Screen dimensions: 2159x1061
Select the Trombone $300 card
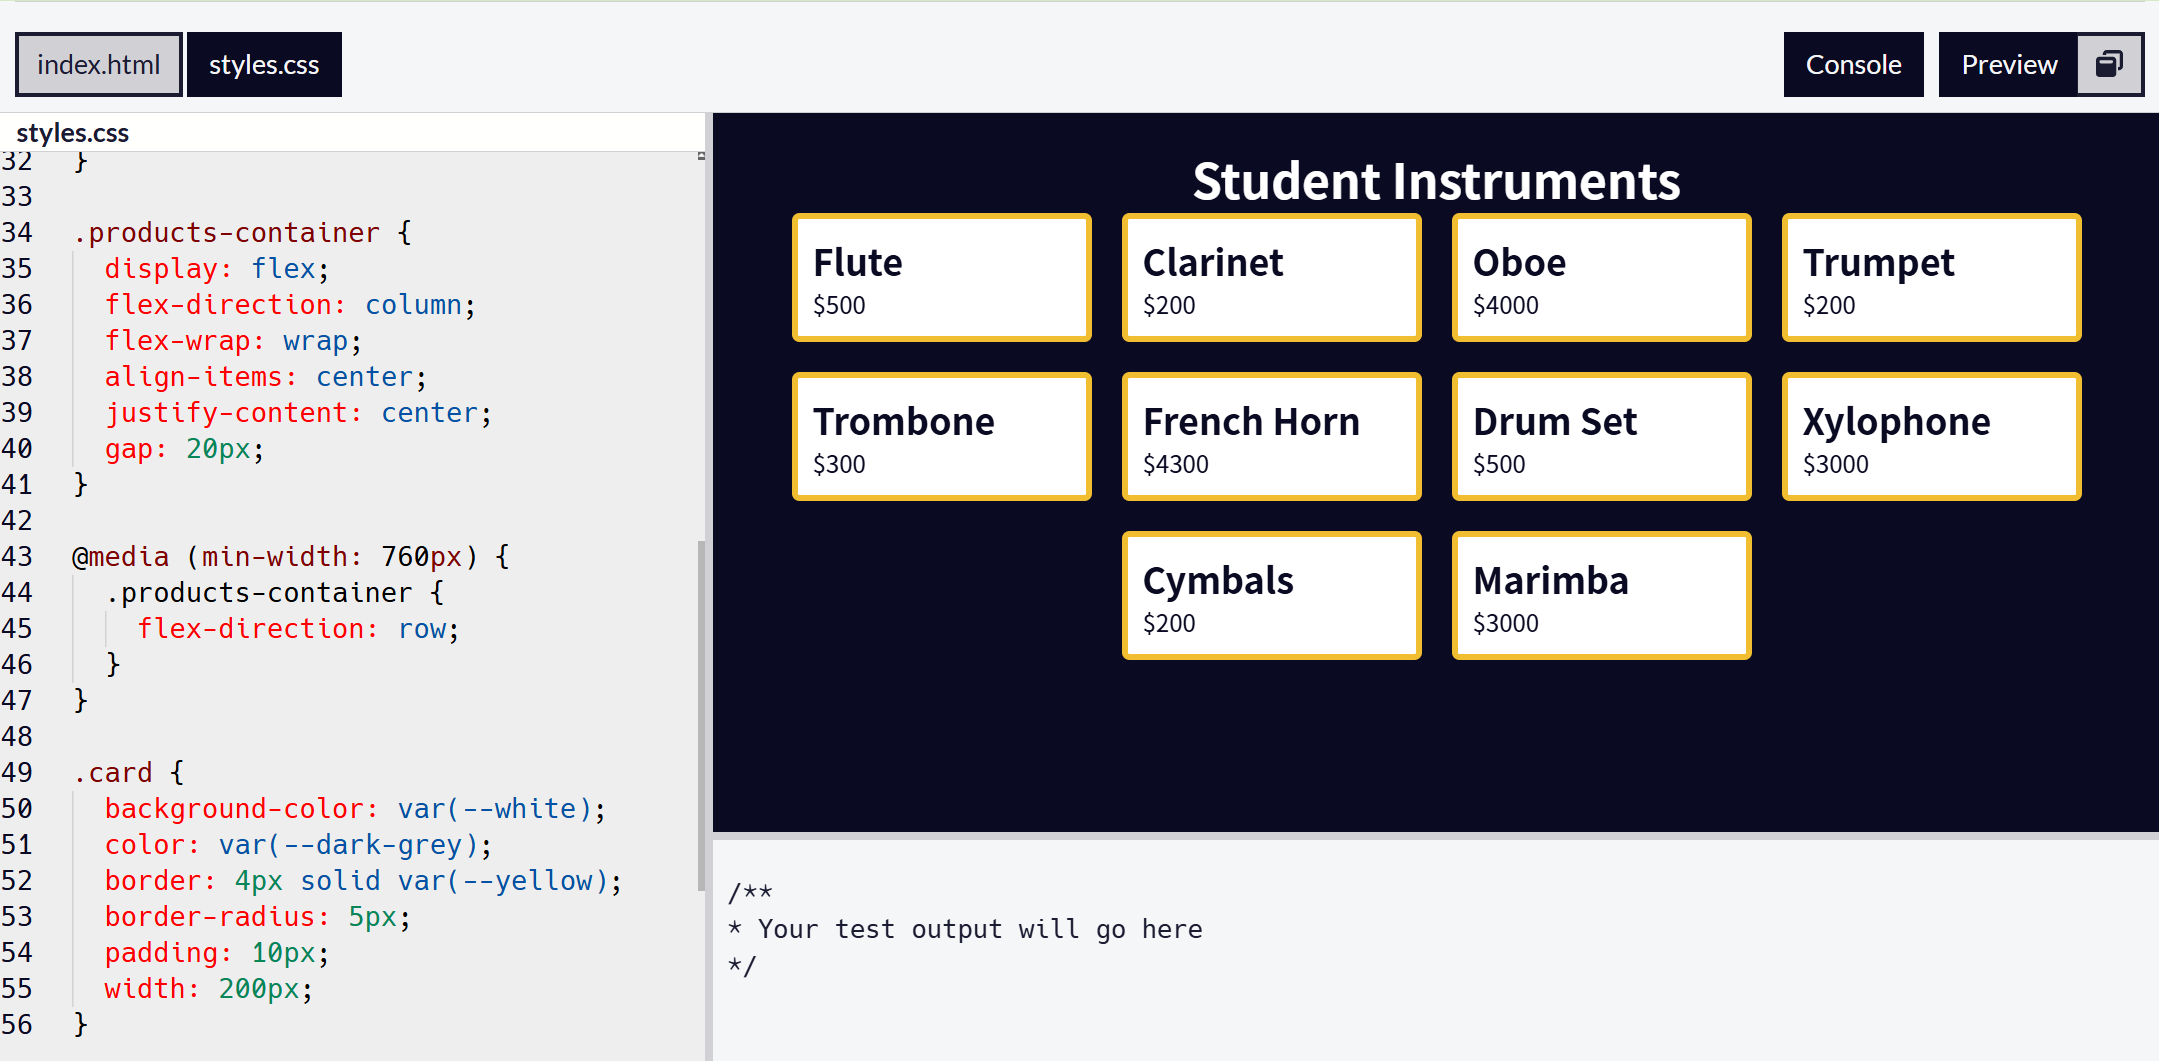[x=941, y=436]
